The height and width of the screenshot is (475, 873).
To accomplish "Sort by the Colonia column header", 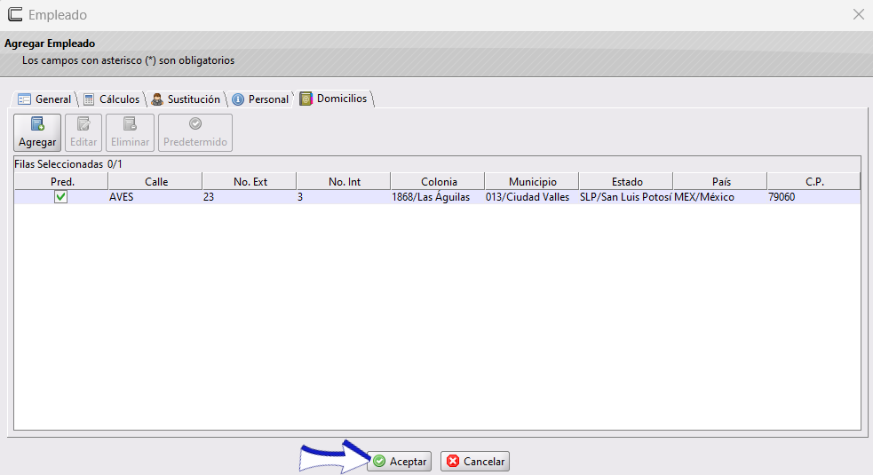I will [x=438, y=182].
